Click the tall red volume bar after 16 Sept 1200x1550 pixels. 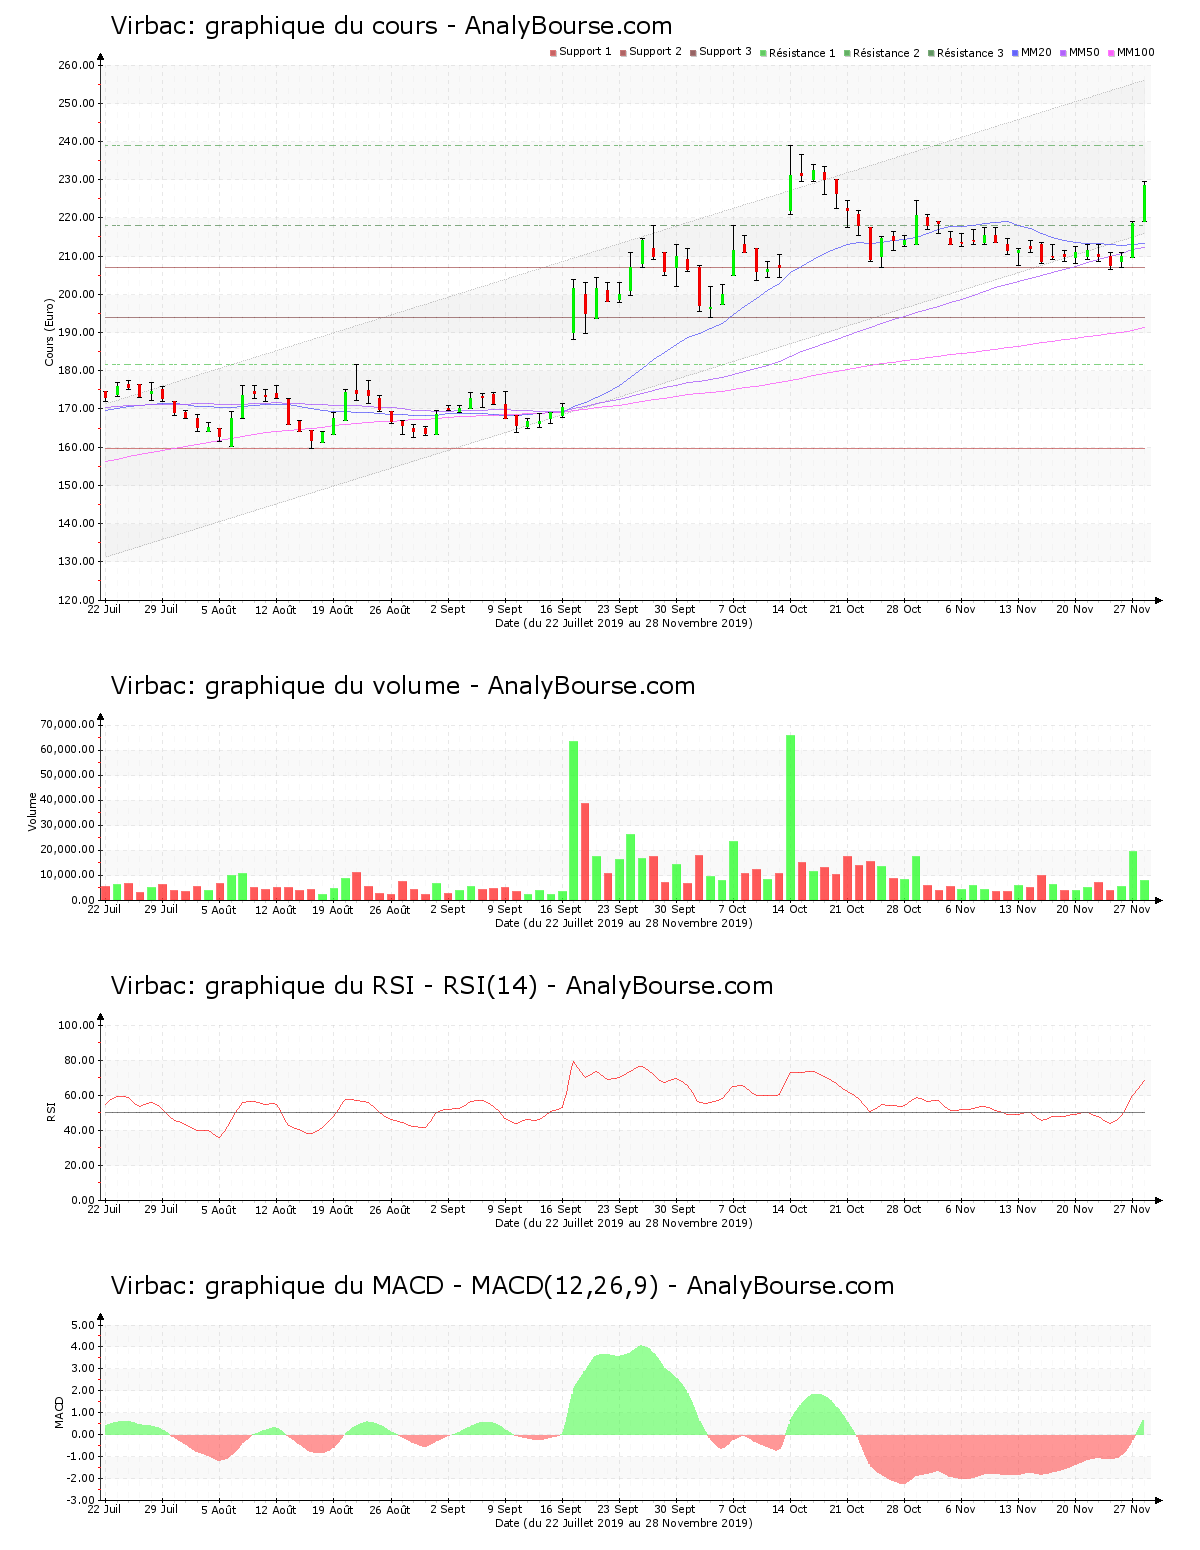585,851
